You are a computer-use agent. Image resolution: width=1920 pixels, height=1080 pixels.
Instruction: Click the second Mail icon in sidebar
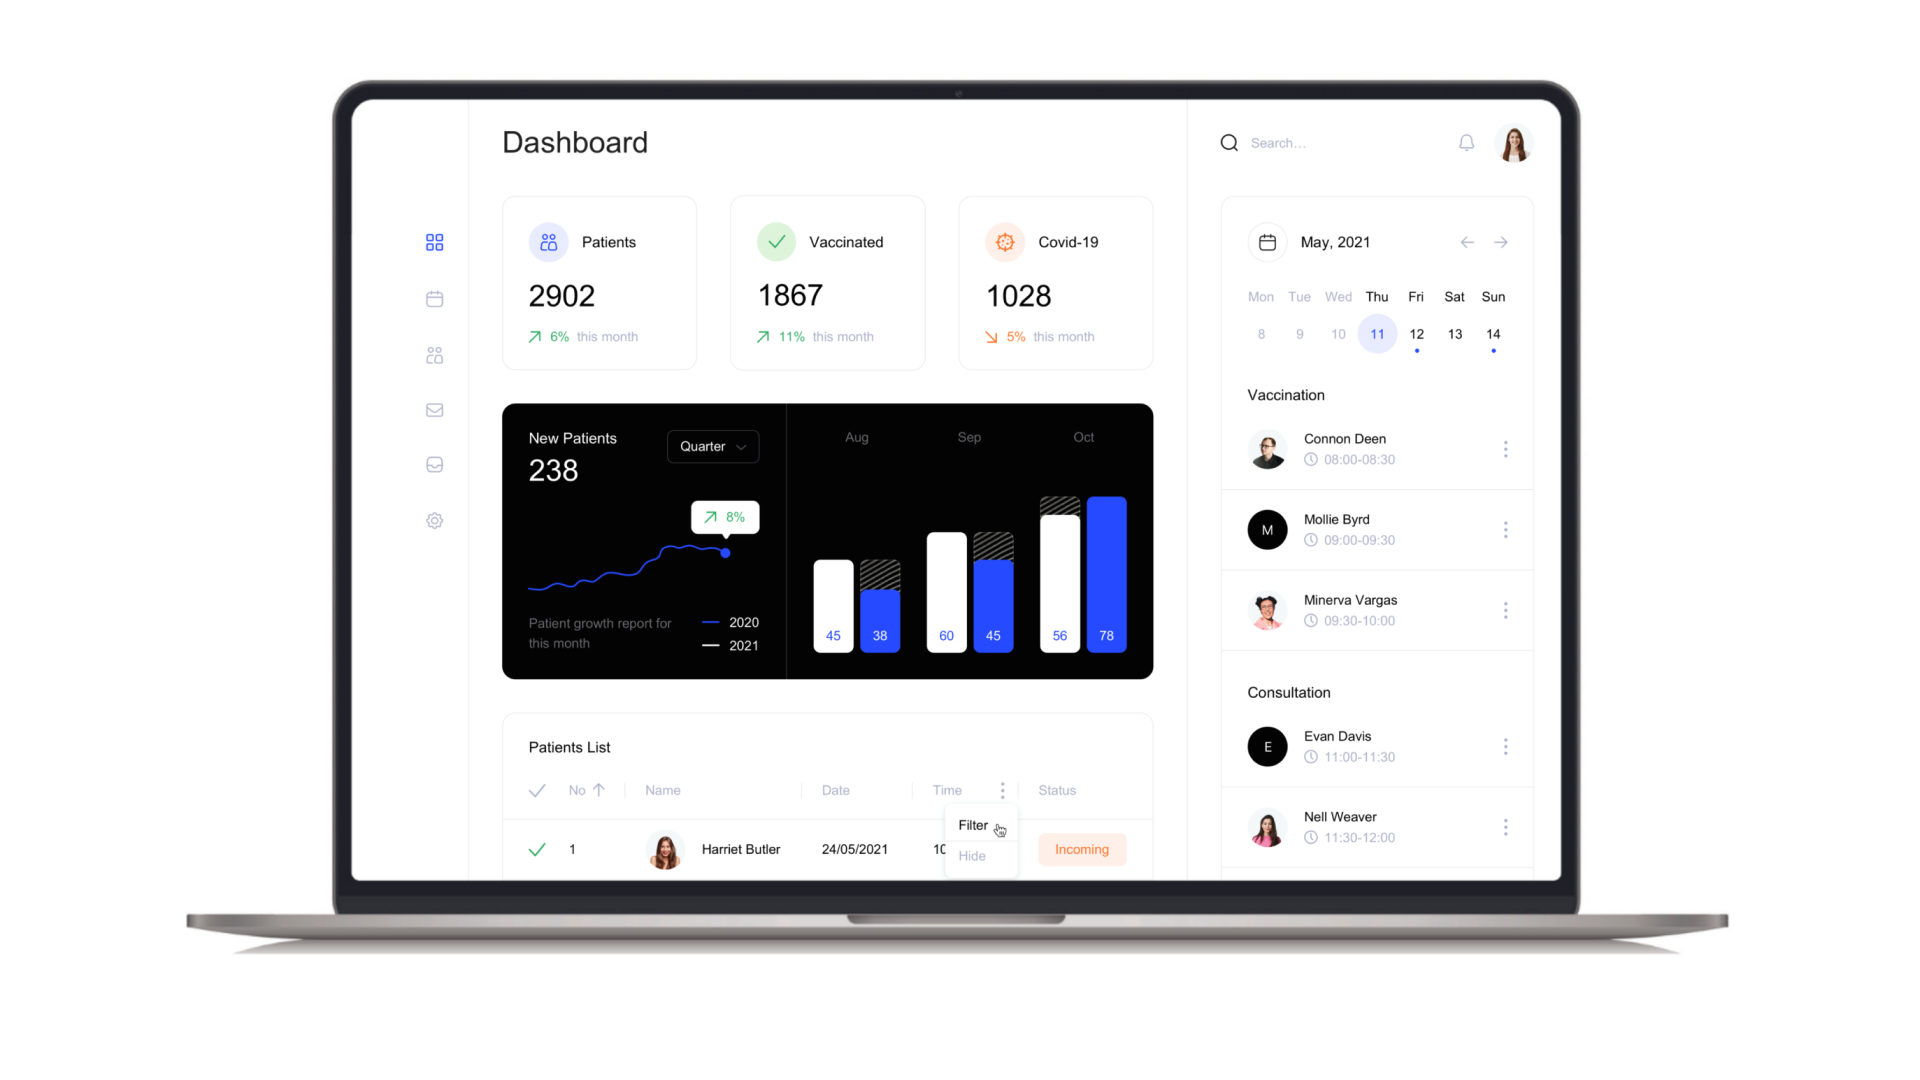[435, 464]
